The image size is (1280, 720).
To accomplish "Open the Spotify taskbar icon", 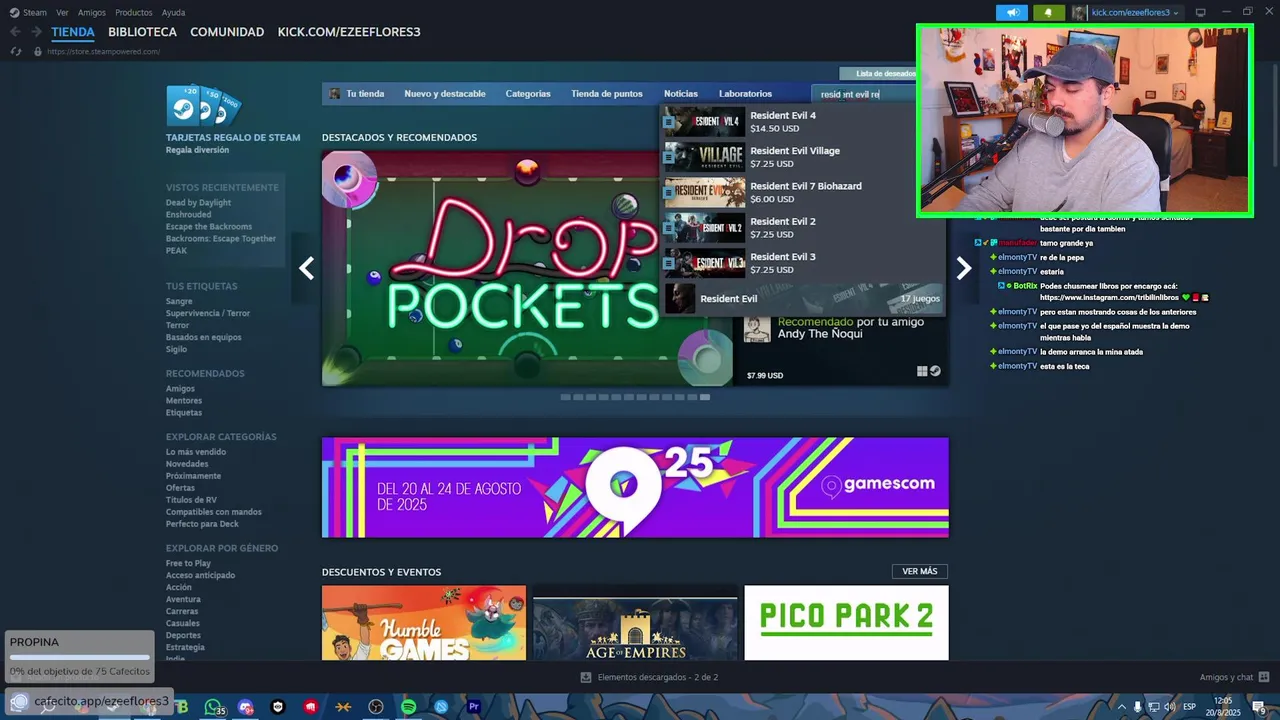I will [x=408, y=707].
